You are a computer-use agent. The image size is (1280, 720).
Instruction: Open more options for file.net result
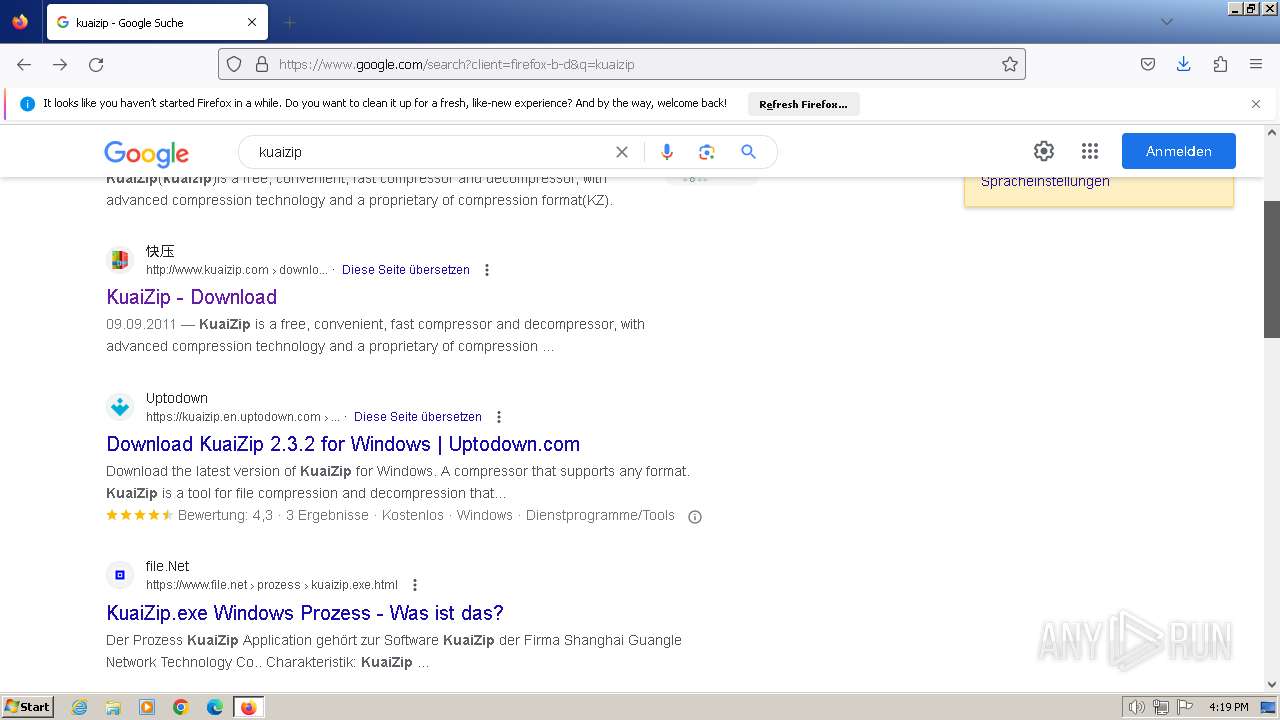click(x=415, y=585)
